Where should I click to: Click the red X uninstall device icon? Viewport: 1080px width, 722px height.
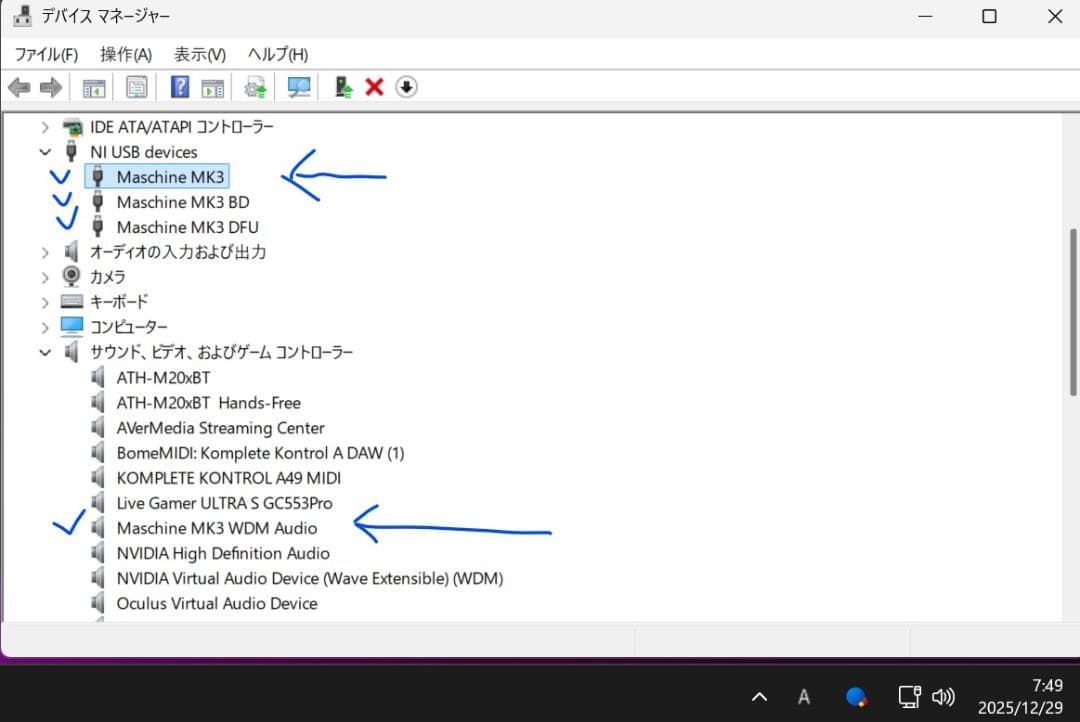click(x=375, y=88)
